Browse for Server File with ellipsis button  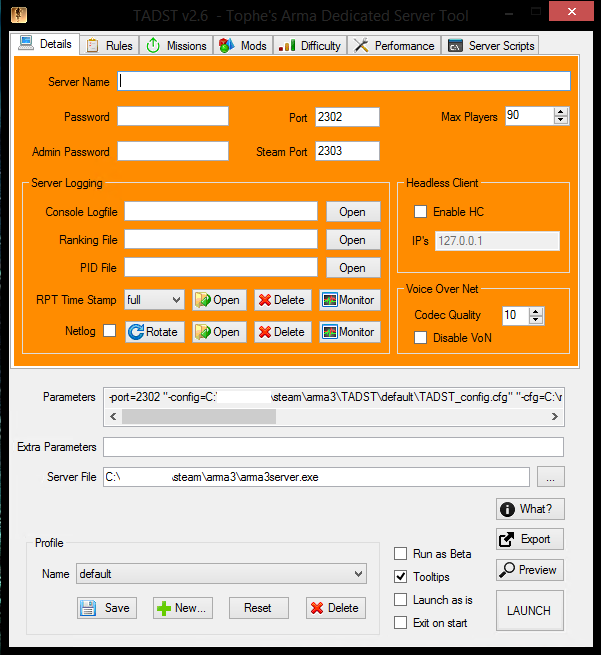[x=550, y=477]
